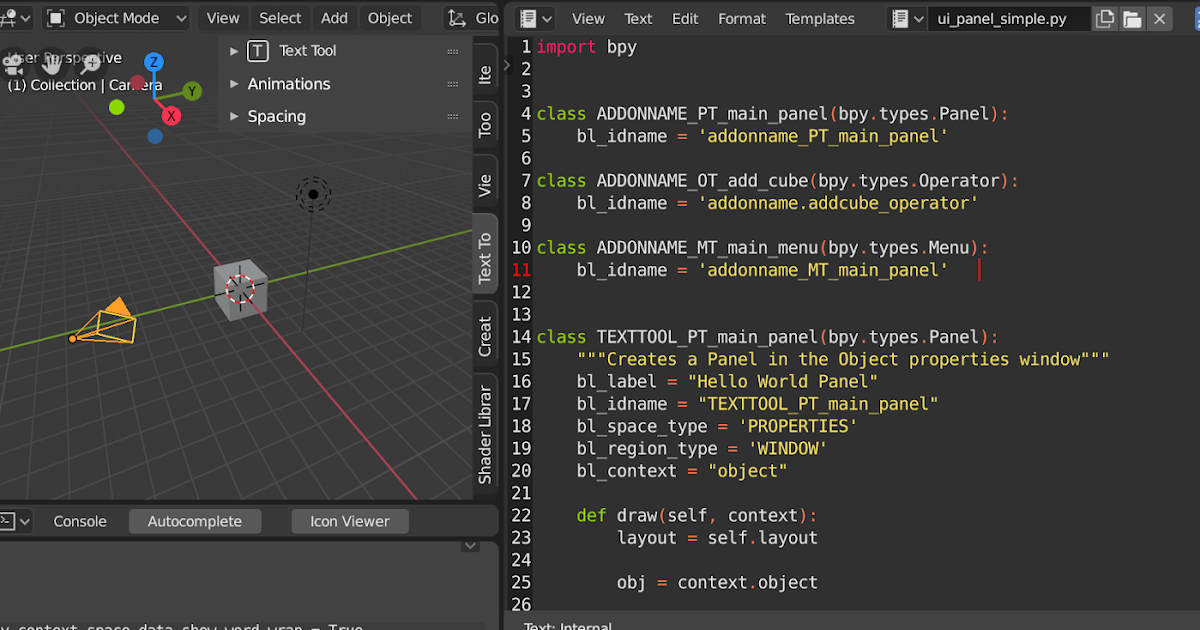The height and width of the screenshot is (630, 1200).
Task: Click the Autocomplete button
Action: pyautogui.click(x=194, y=521)
